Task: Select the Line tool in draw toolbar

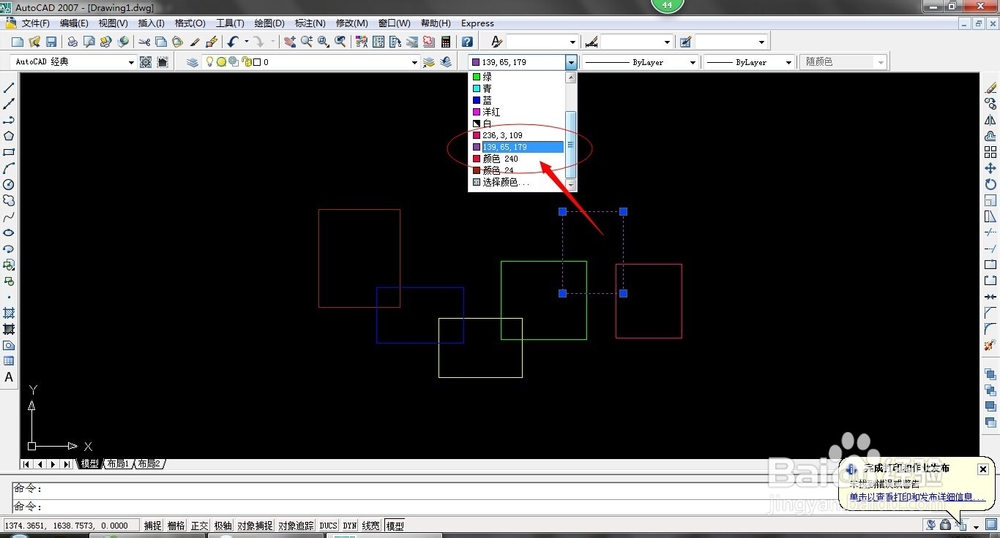Action: pyautogui.click(x=9, y=87)
